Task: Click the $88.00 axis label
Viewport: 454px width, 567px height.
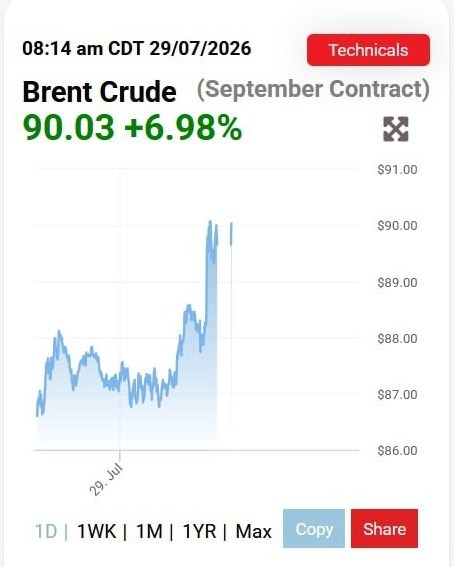Action: (397, 338)
